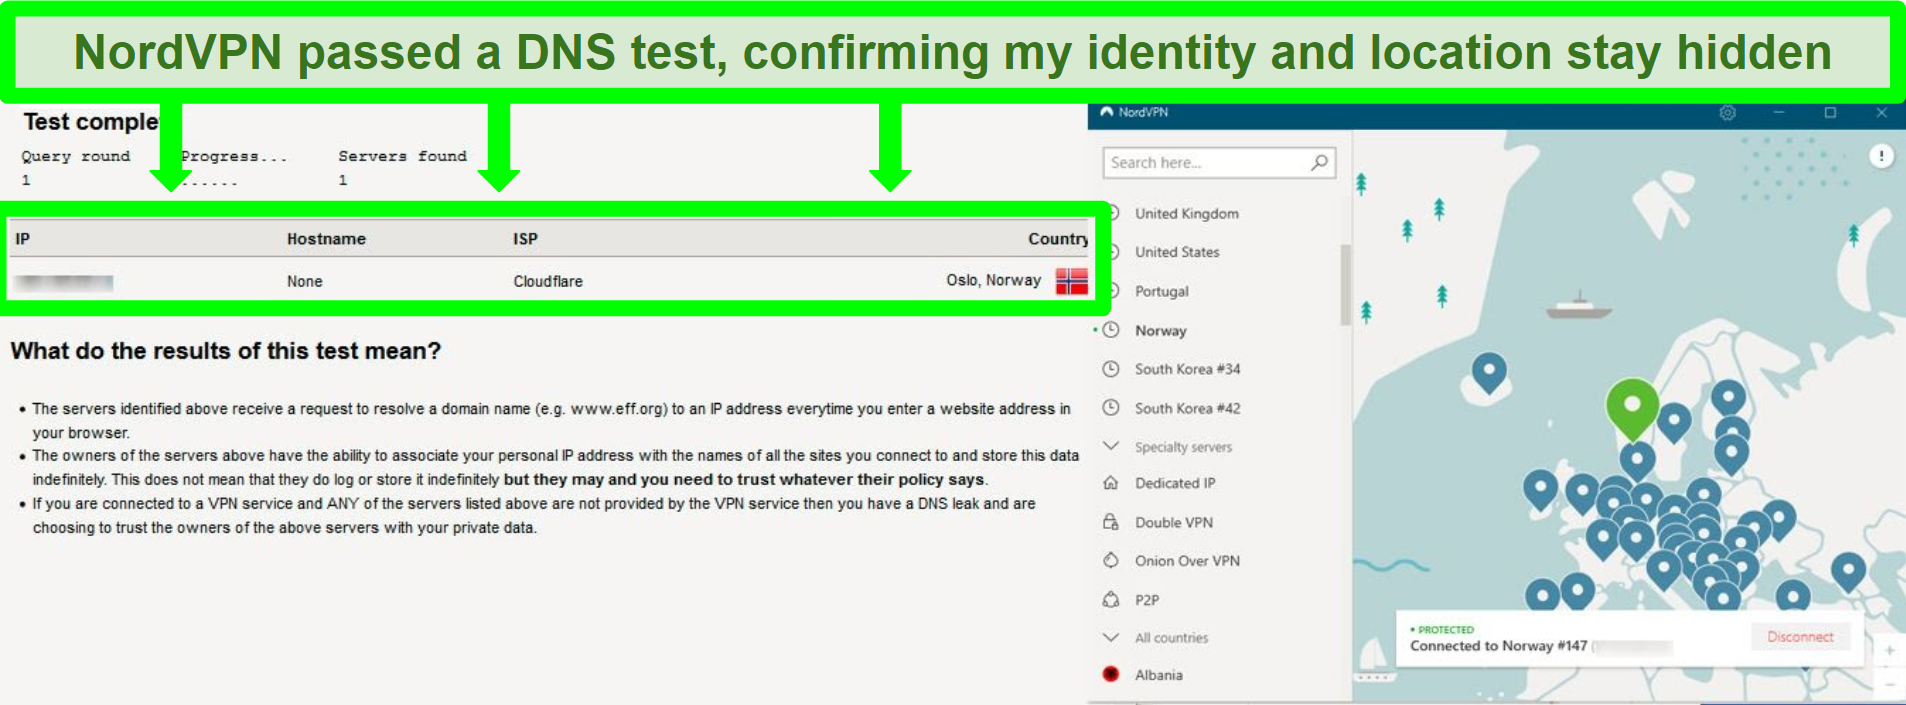The width and height of the screenshot is (1906, 705).
Task: Click the Albania flag icon
Action: [1110, 674]
